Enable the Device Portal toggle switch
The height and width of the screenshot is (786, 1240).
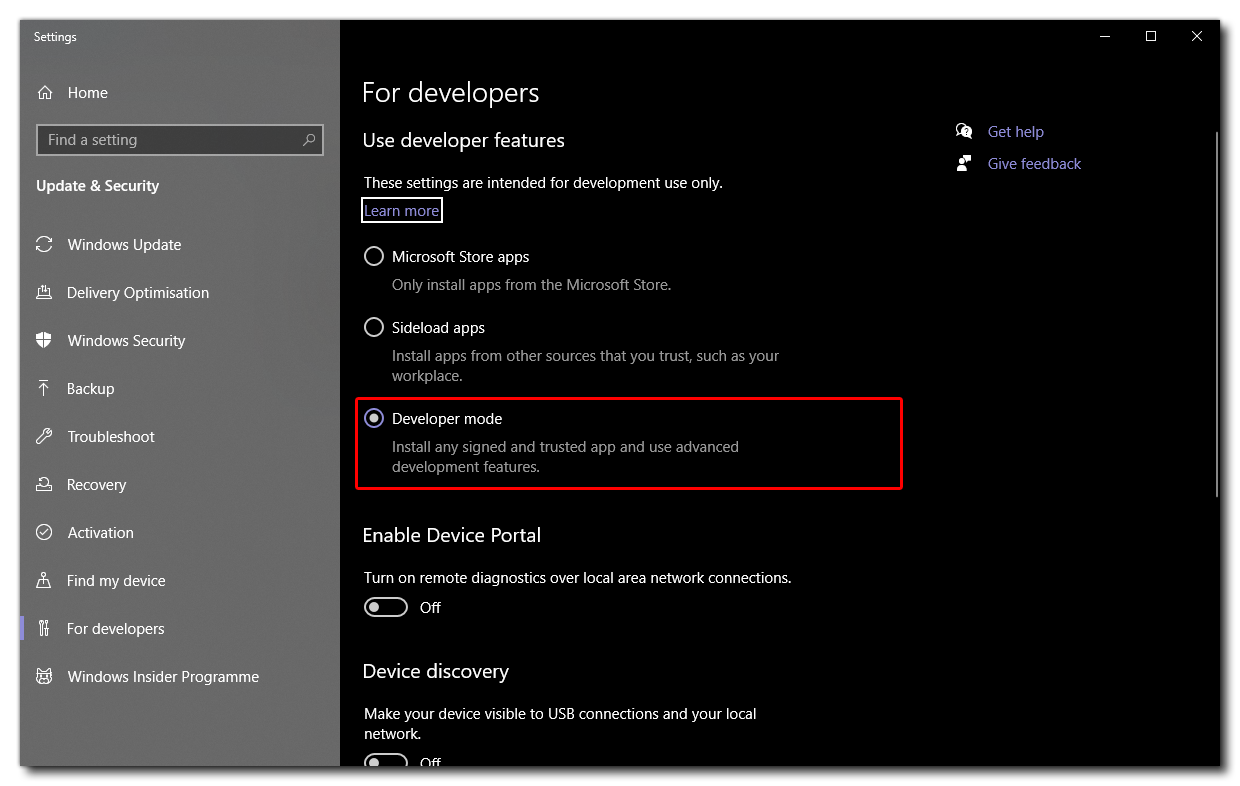click(386, 608)
